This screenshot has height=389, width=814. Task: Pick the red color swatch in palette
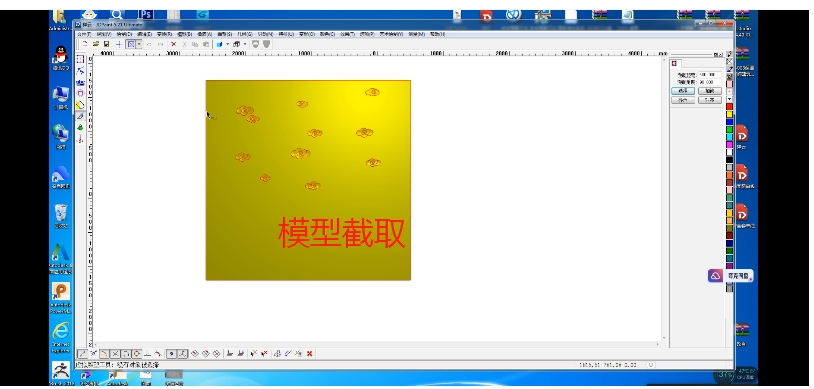click(x=729, y=107)
